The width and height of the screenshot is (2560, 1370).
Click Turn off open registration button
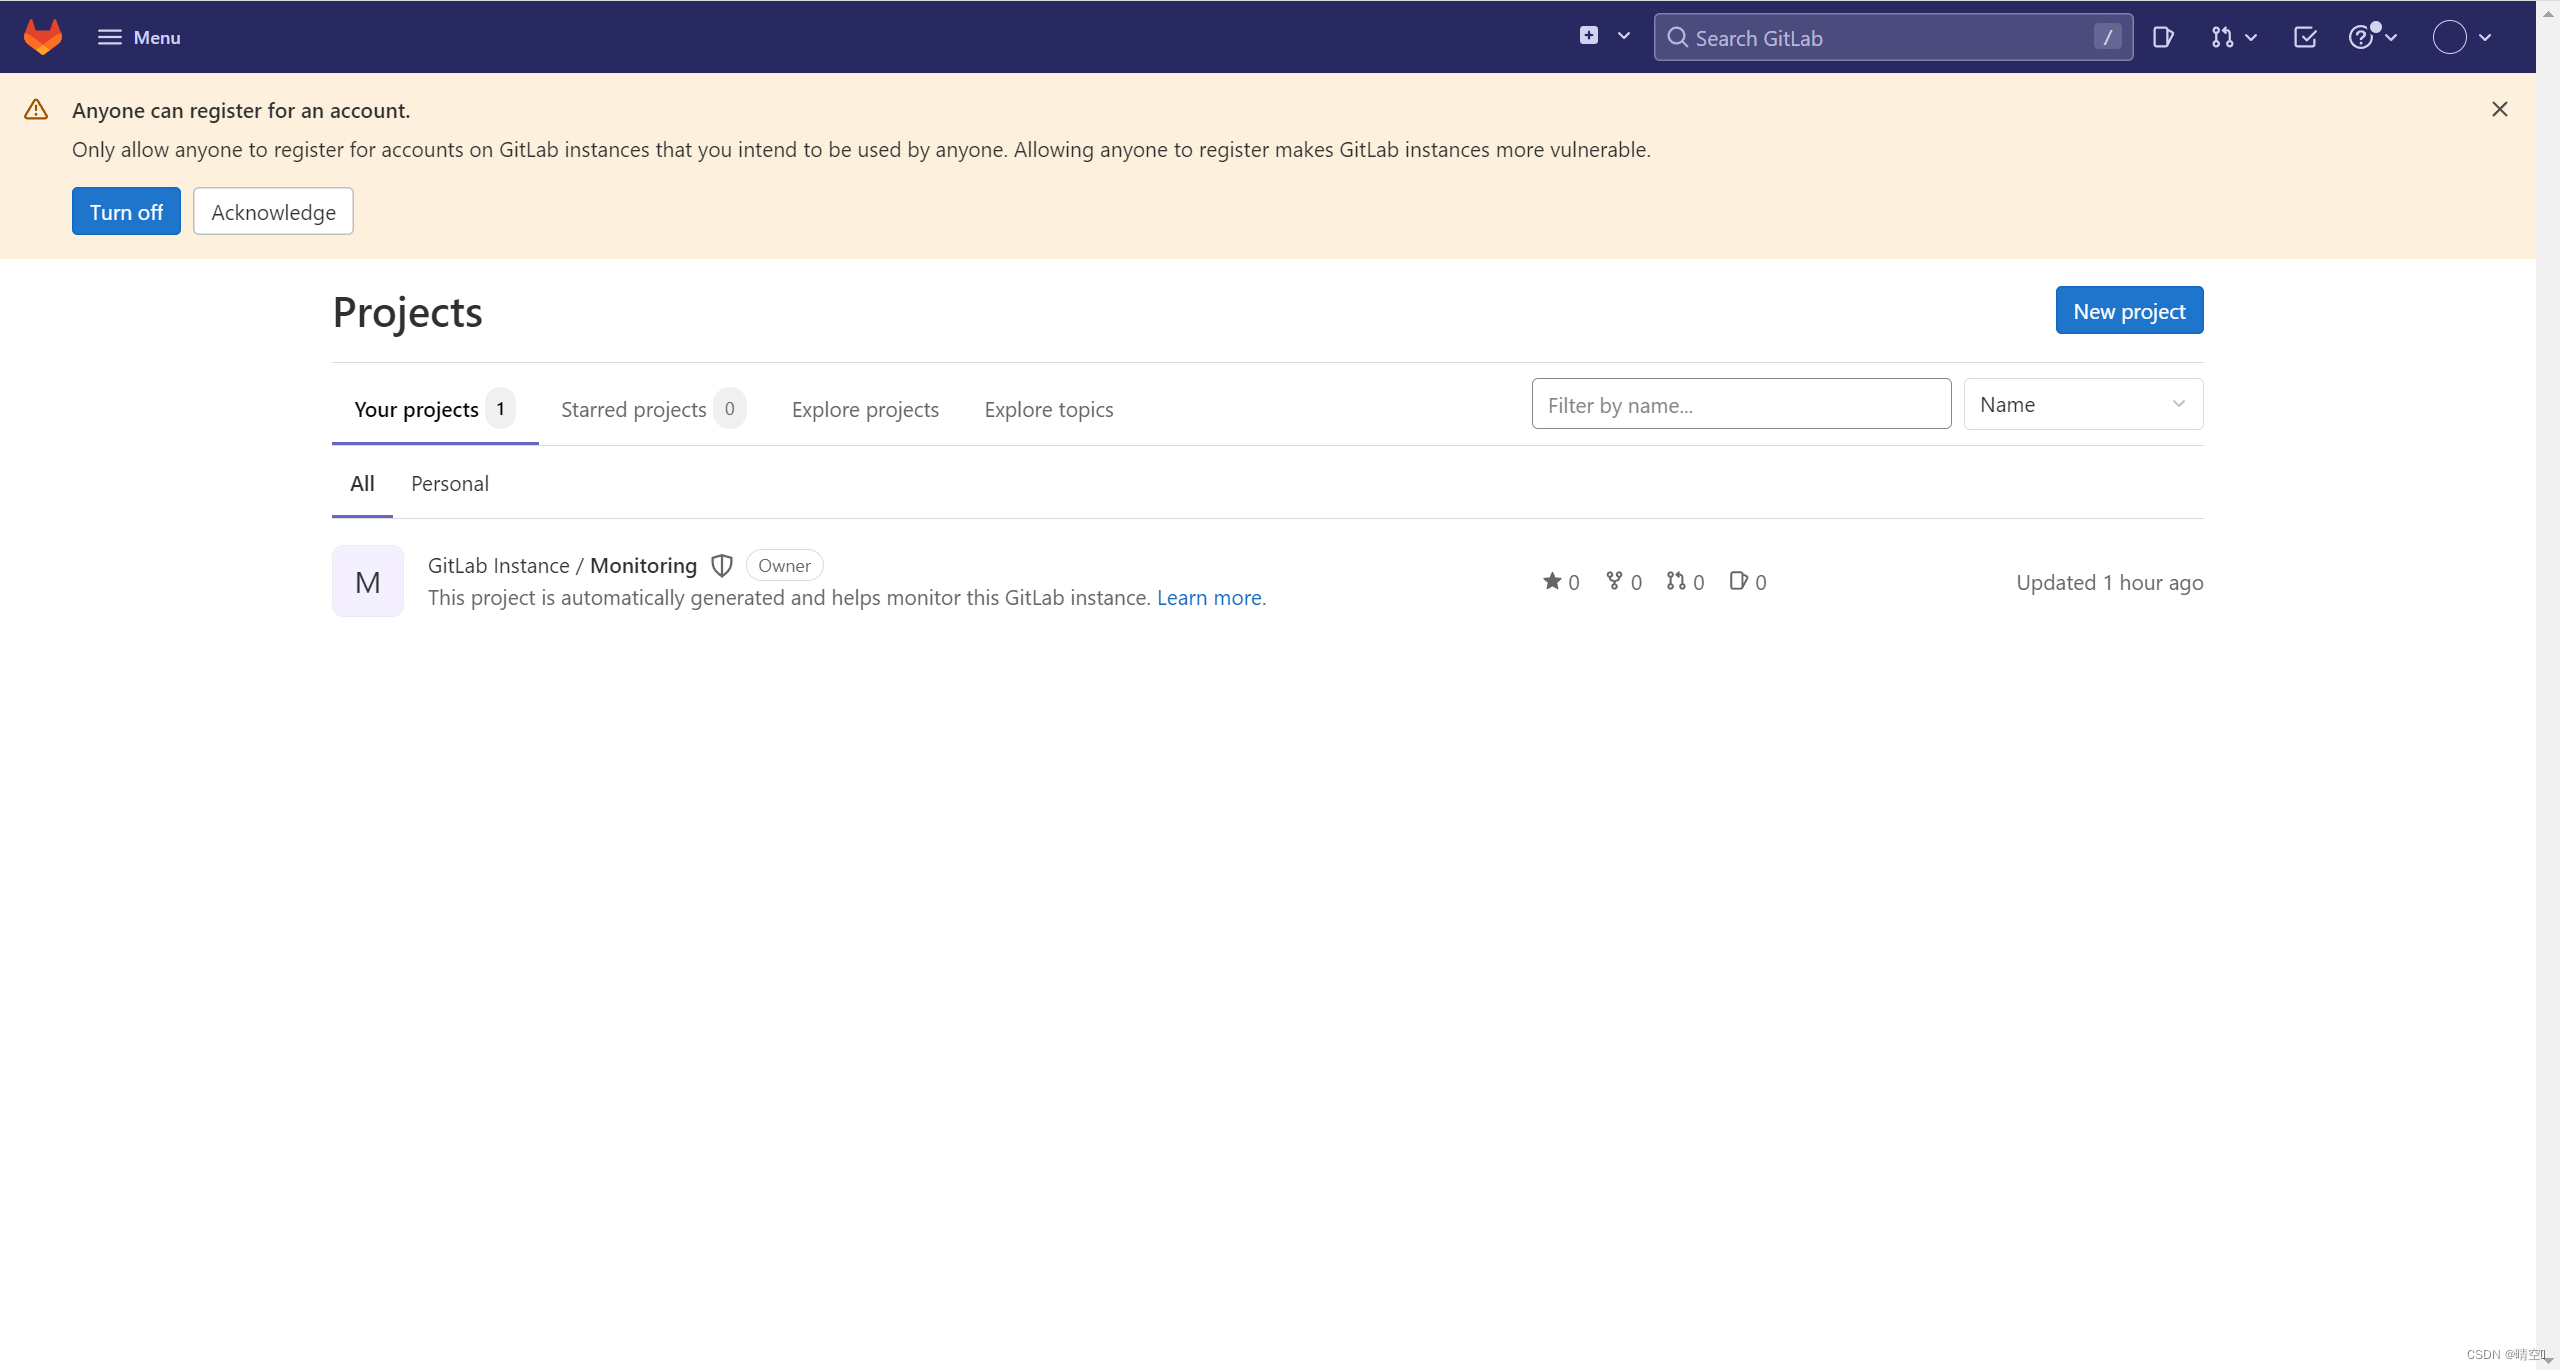click(125, 212)
